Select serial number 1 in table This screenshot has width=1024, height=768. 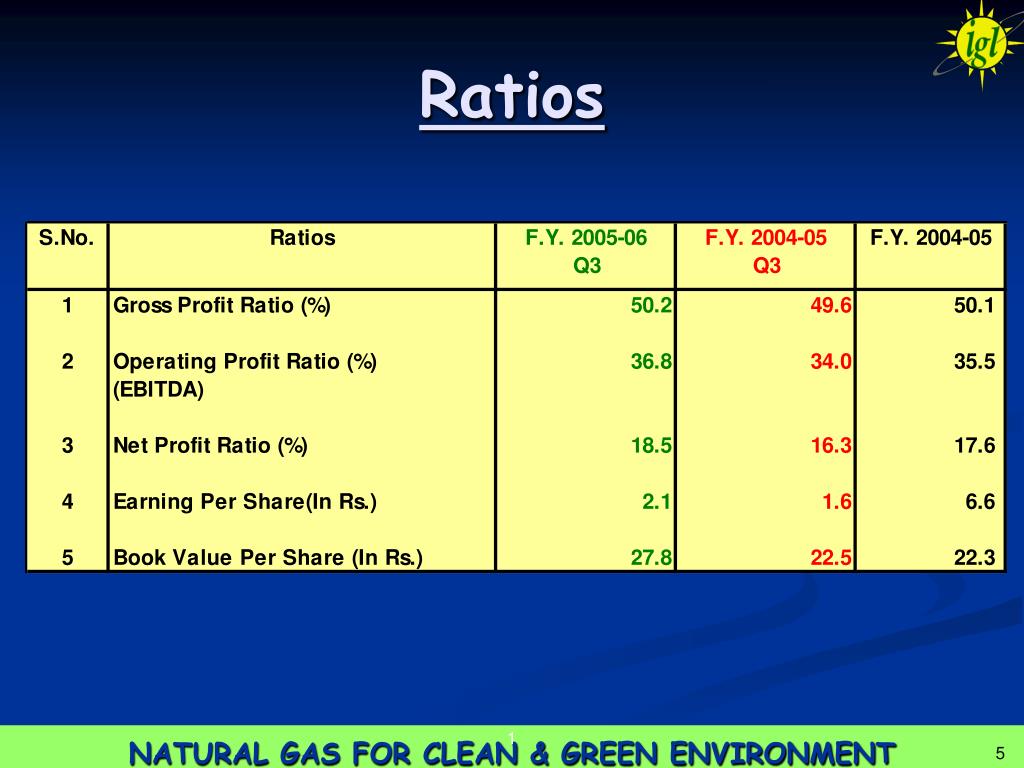coord(67,305)
